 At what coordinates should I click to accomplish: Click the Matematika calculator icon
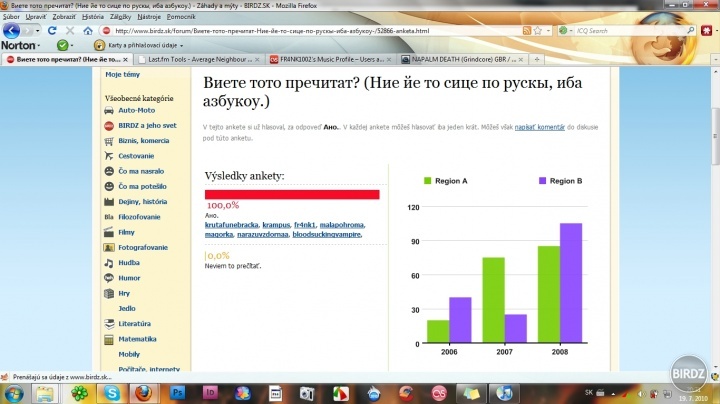109,340
